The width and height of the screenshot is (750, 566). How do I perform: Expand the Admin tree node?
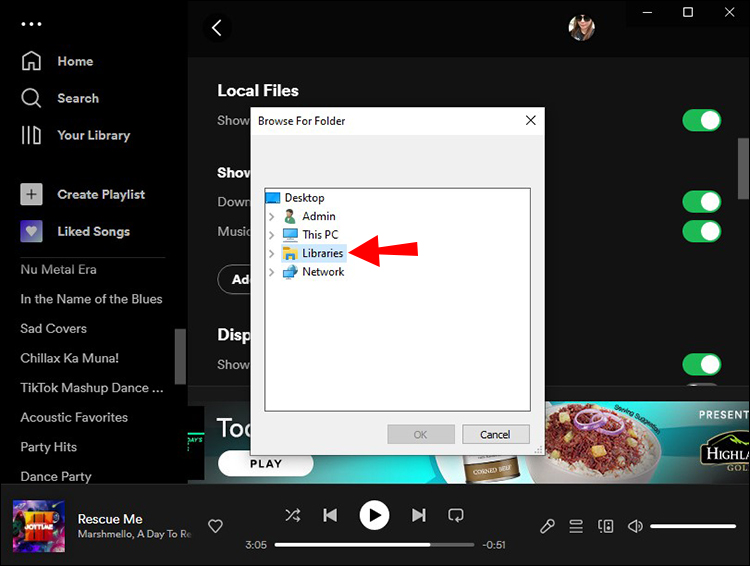[271, 217]
